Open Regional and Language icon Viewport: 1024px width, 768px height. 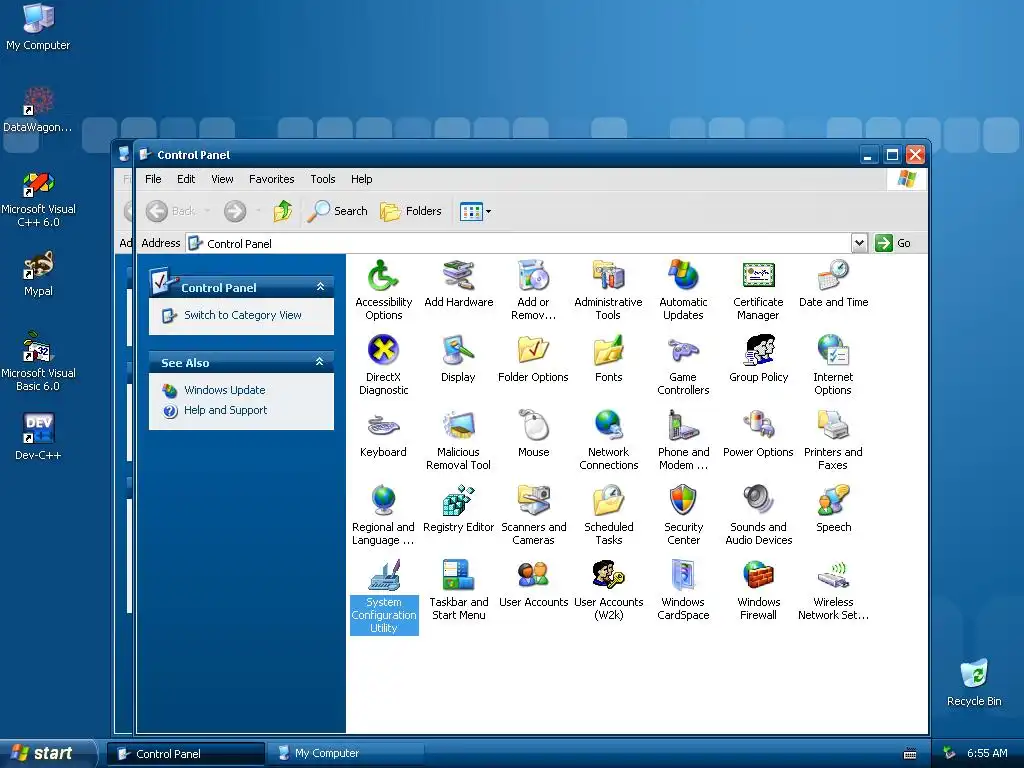383,515
